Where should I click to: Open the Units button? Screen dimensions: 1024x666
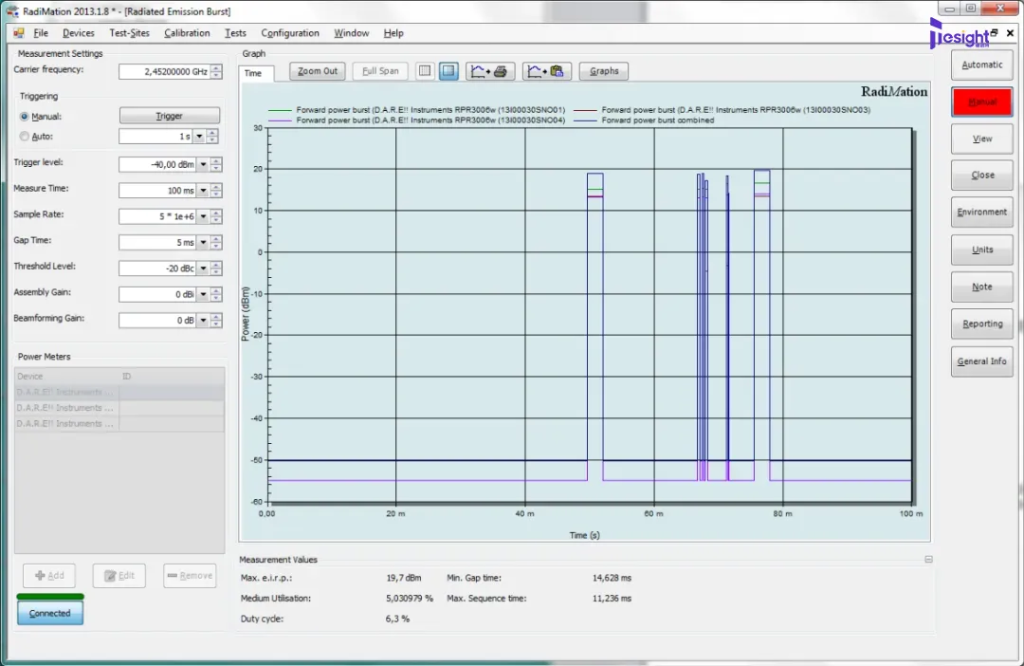click(x=982, y=249)
